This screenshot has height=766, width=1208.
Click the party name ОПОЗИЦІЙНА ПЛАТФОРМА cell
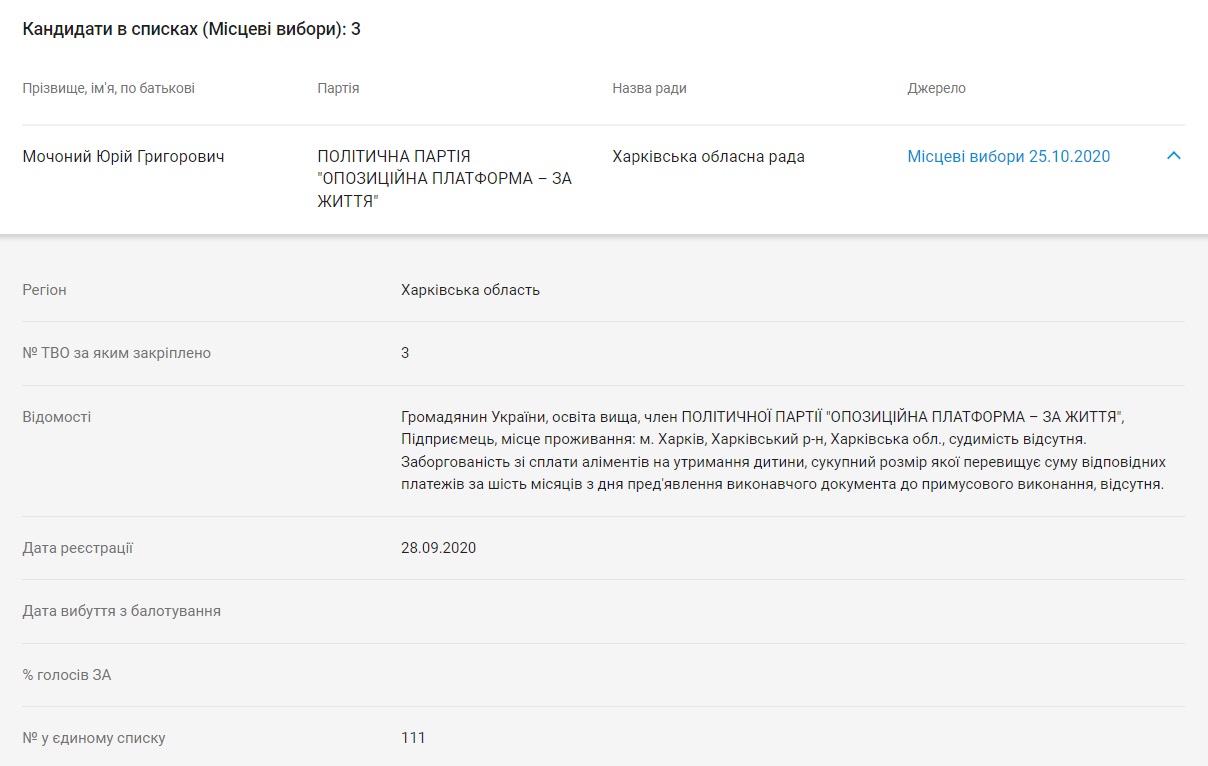444,179
